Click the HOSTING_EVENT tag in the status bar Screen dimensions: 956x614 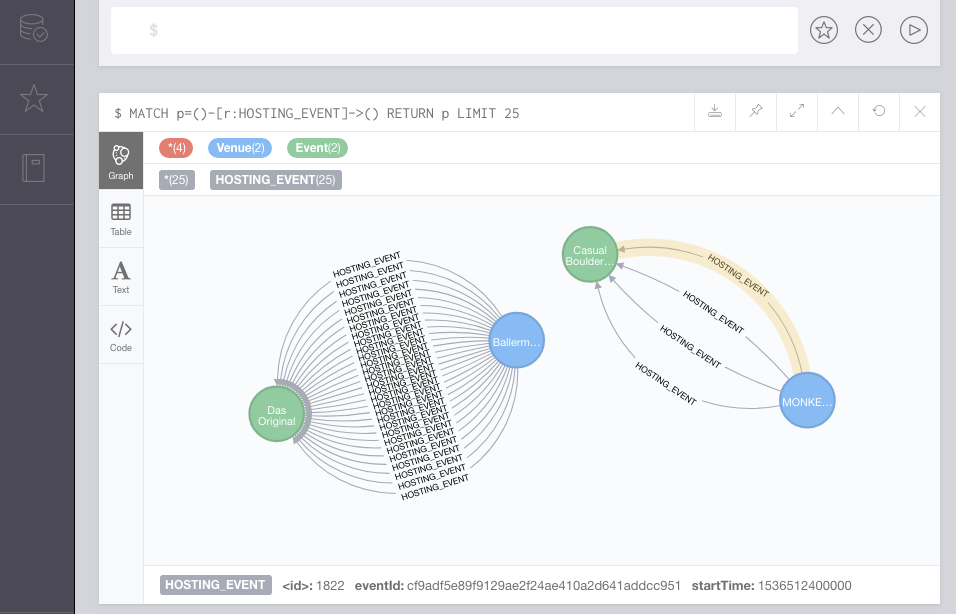[x=216, y=585]
